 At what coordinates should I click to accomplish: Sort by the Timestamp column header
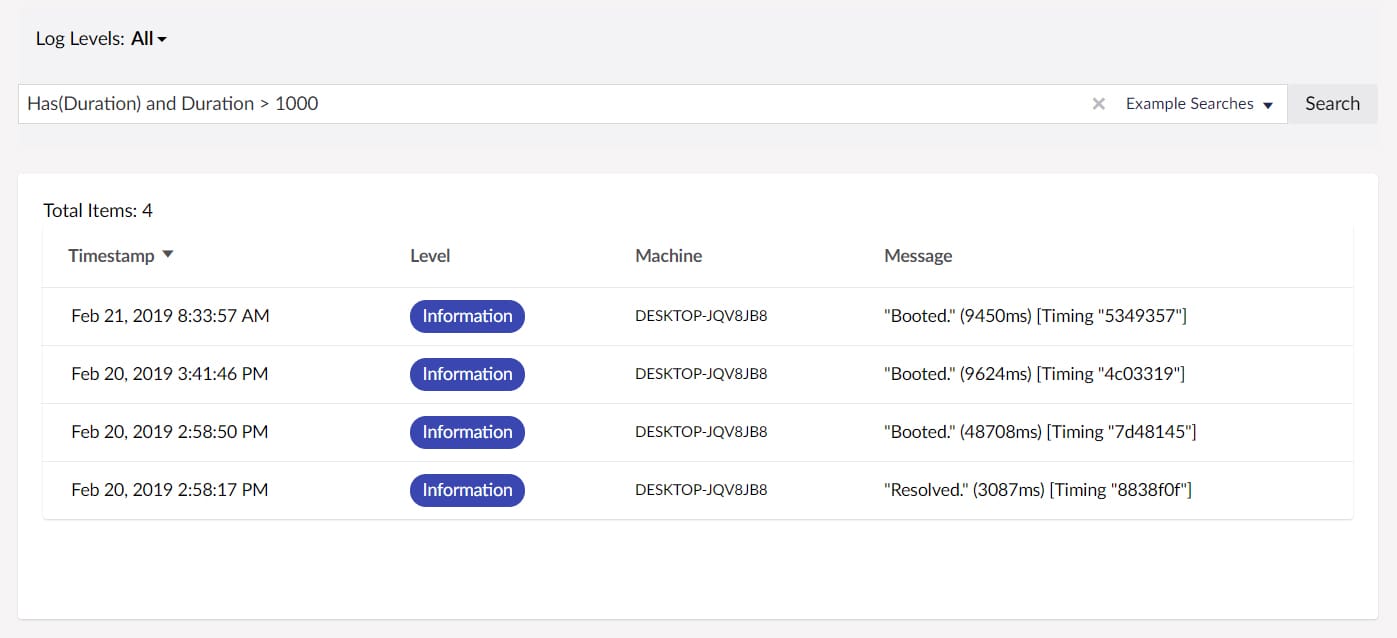(x=111, y=256)
